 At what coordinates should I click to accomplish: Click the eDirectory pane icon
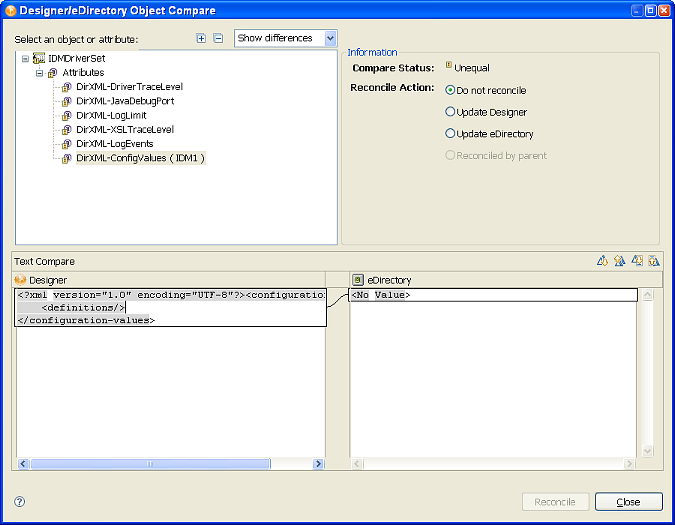click(x=358, y=280)
